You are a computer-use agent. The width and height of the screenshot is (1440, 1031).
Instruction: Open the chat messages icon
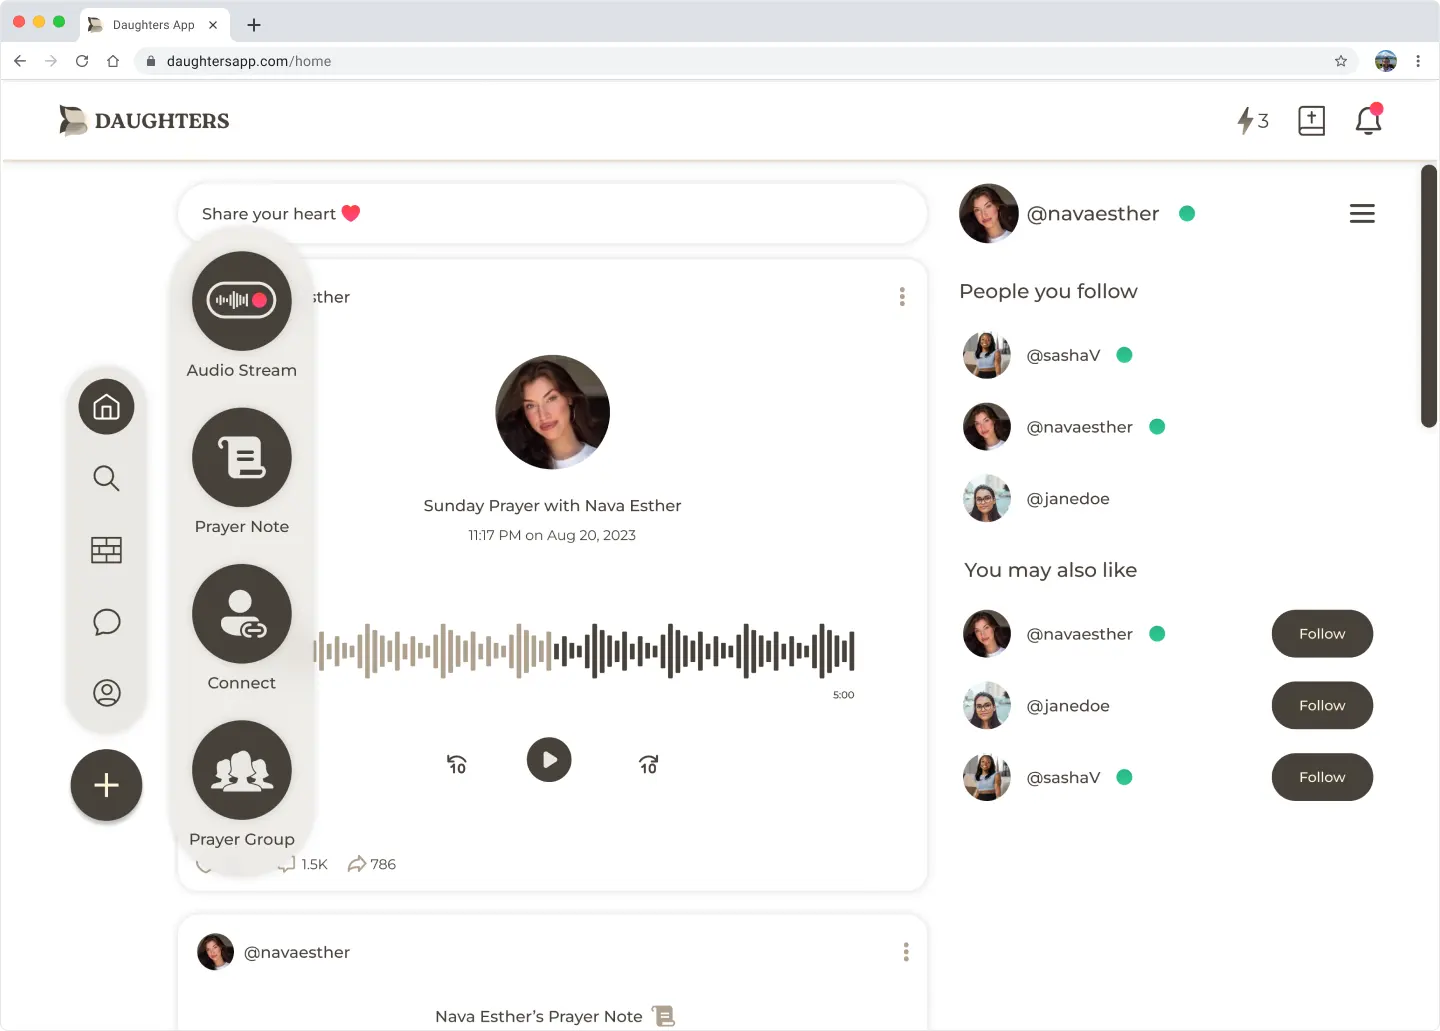(106, 622)
